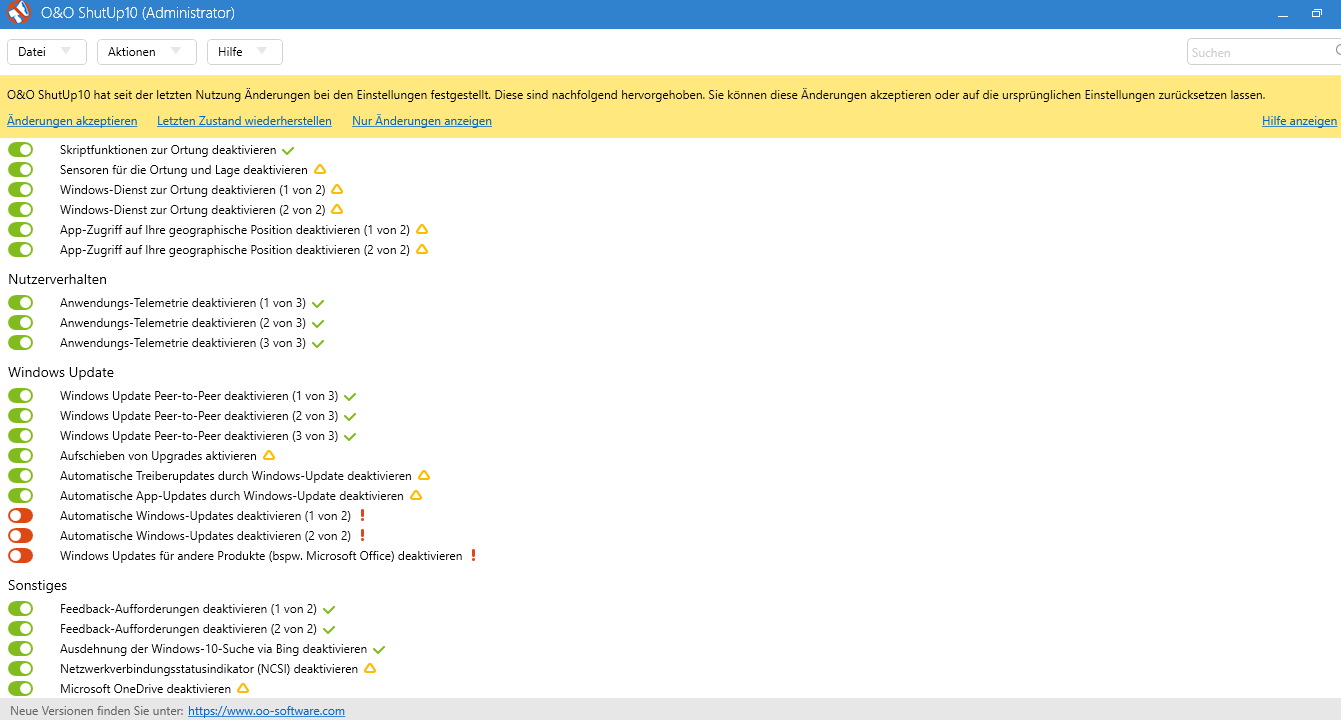Click the O&O ShutUp10 app logo
1341x720 pixels.
pyautogui.click(x=20, y=13)
